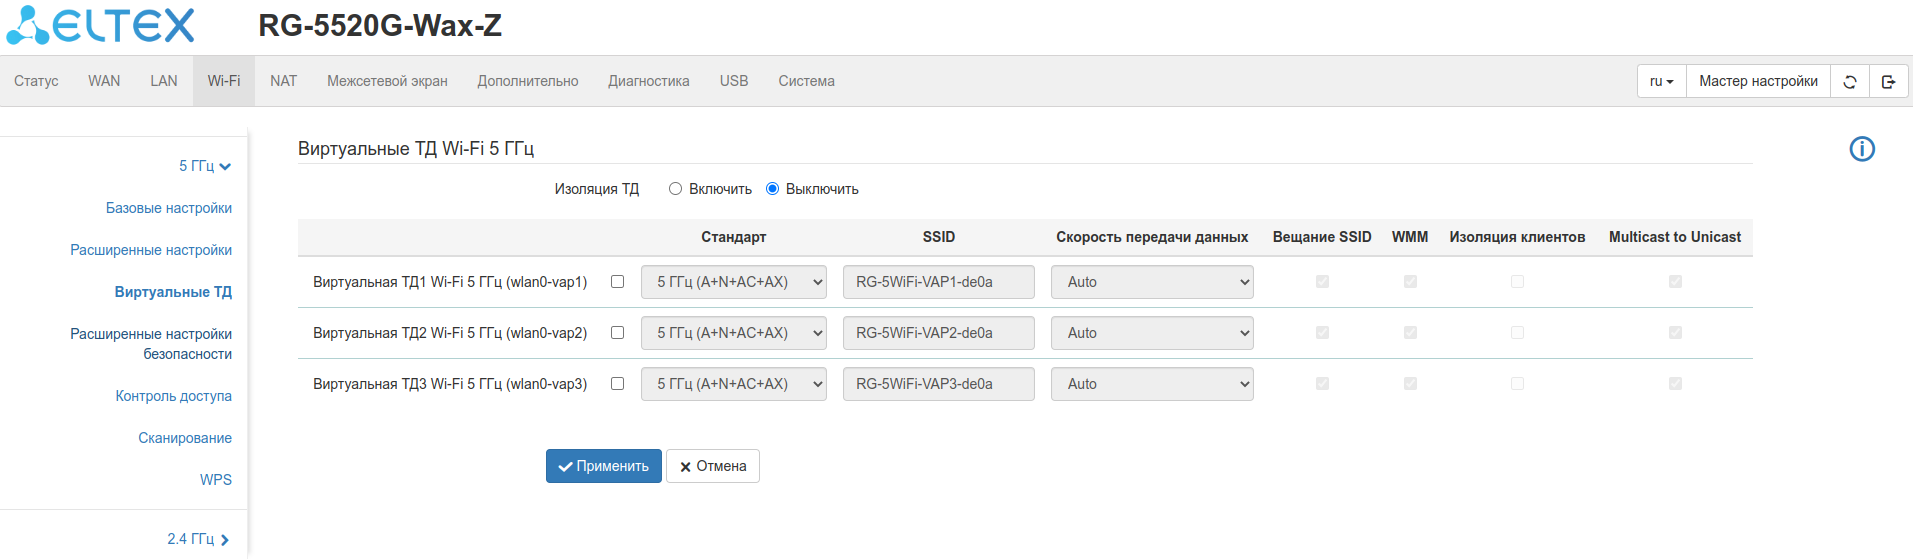Click the logout icon in header

1888,82
